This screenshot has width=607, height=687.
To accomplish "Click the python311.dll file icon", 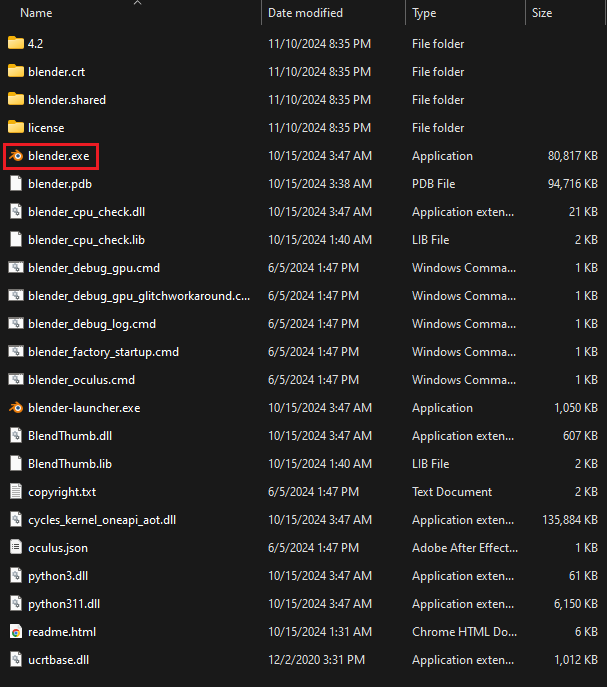I will click(16, 604).
